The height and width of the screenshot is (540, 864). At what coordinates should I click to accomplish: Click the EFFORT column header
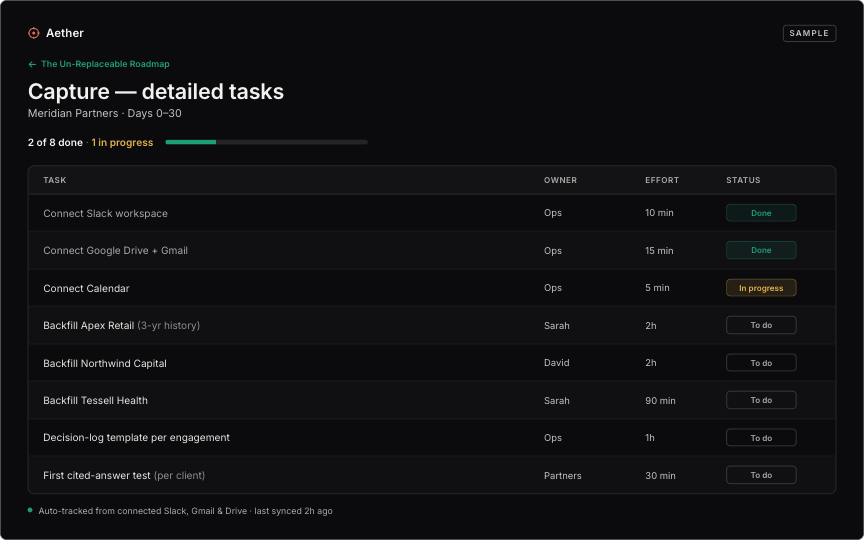pos(662,180)
